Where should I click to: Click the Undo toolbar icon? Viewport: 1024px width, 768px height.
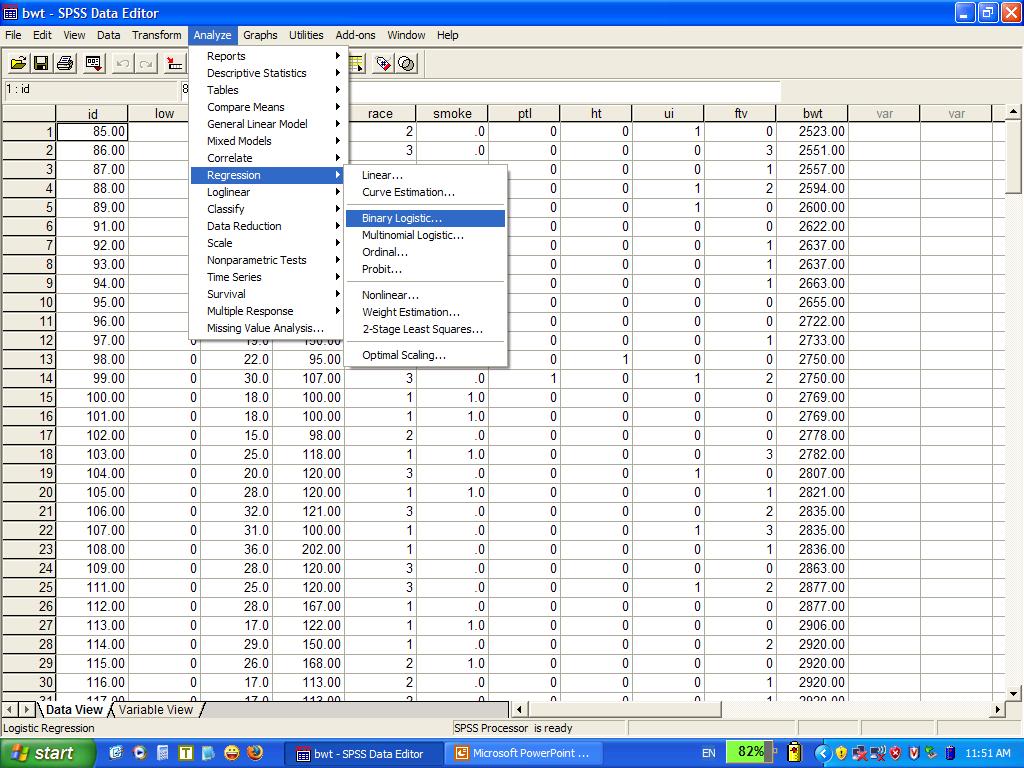[122, 63]
